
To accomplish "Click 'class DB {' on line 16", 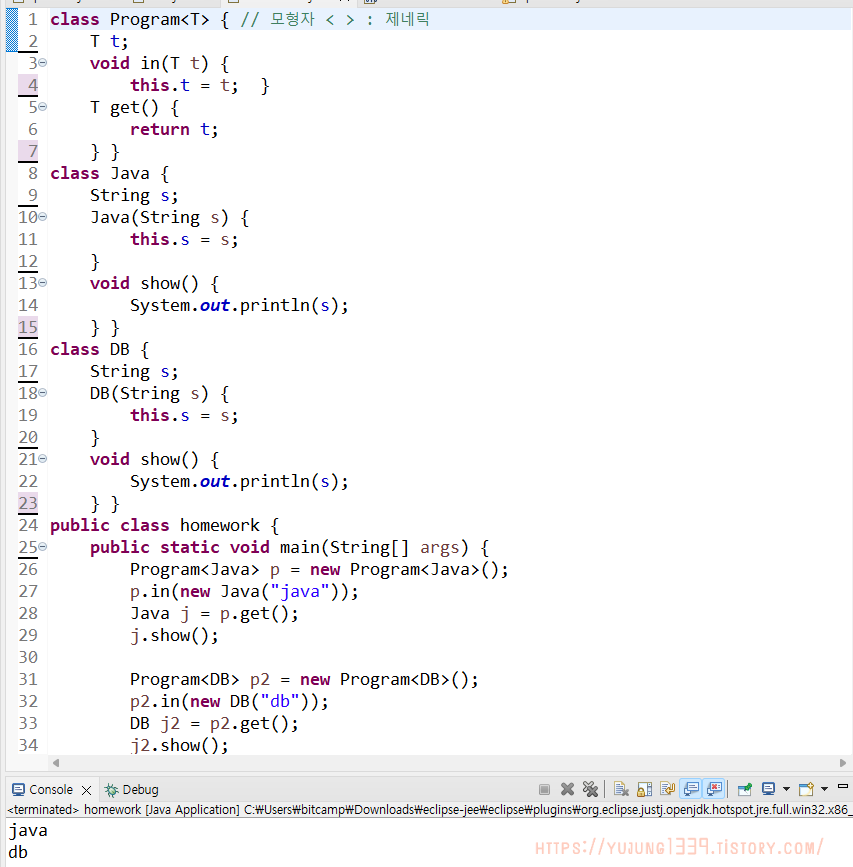I will pyautogui.click(x=100, y=349).
